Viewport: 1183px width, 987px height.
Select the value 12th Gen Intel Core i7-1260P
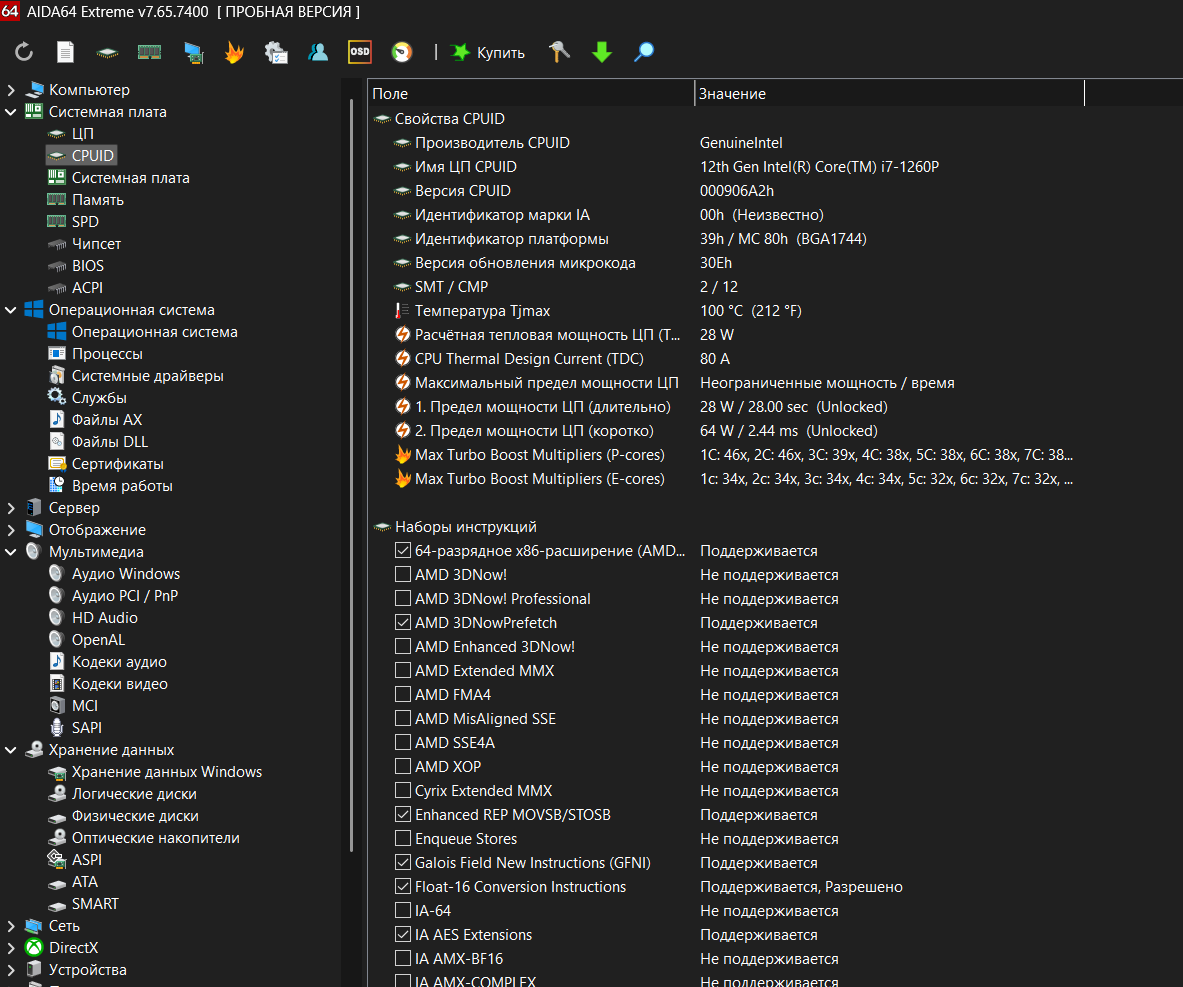coord(819,167)
